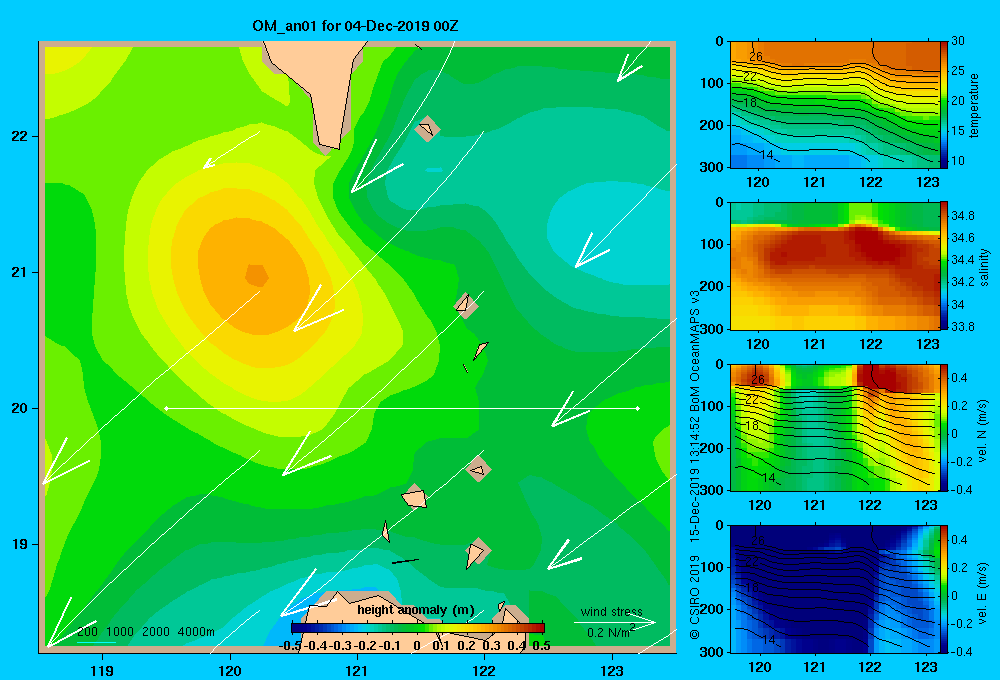Click longitude label '123' on main map axis

[612, 670]
